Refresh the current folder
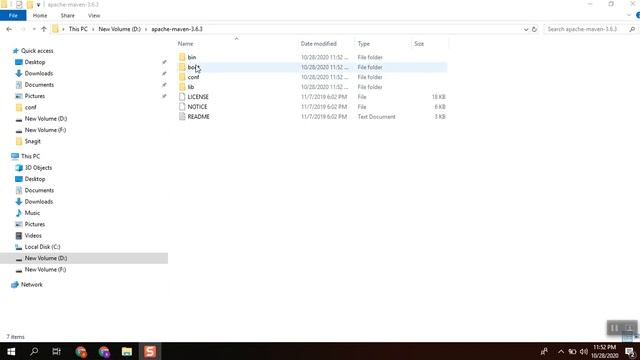The width and height of the screenshot is (640, 360). (534, 29)
